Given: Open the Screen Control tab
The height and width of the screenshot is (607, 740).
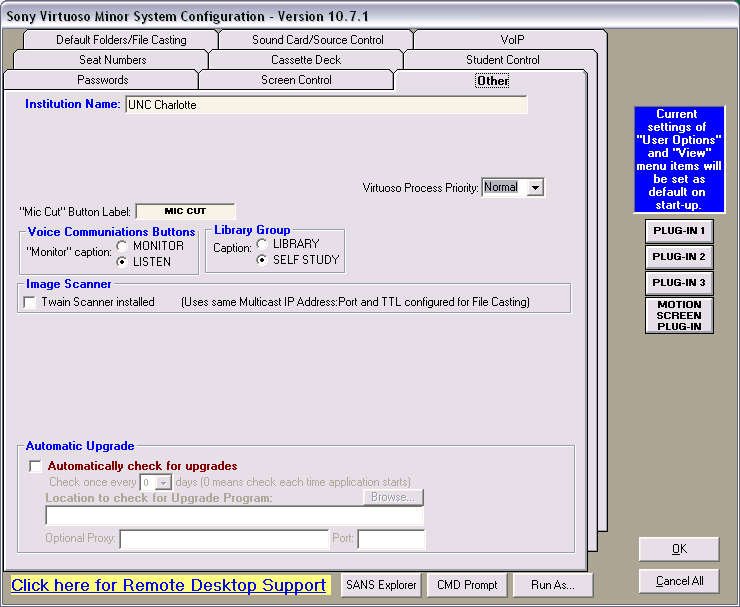Looking at the screenshot, I should point(296,80).
